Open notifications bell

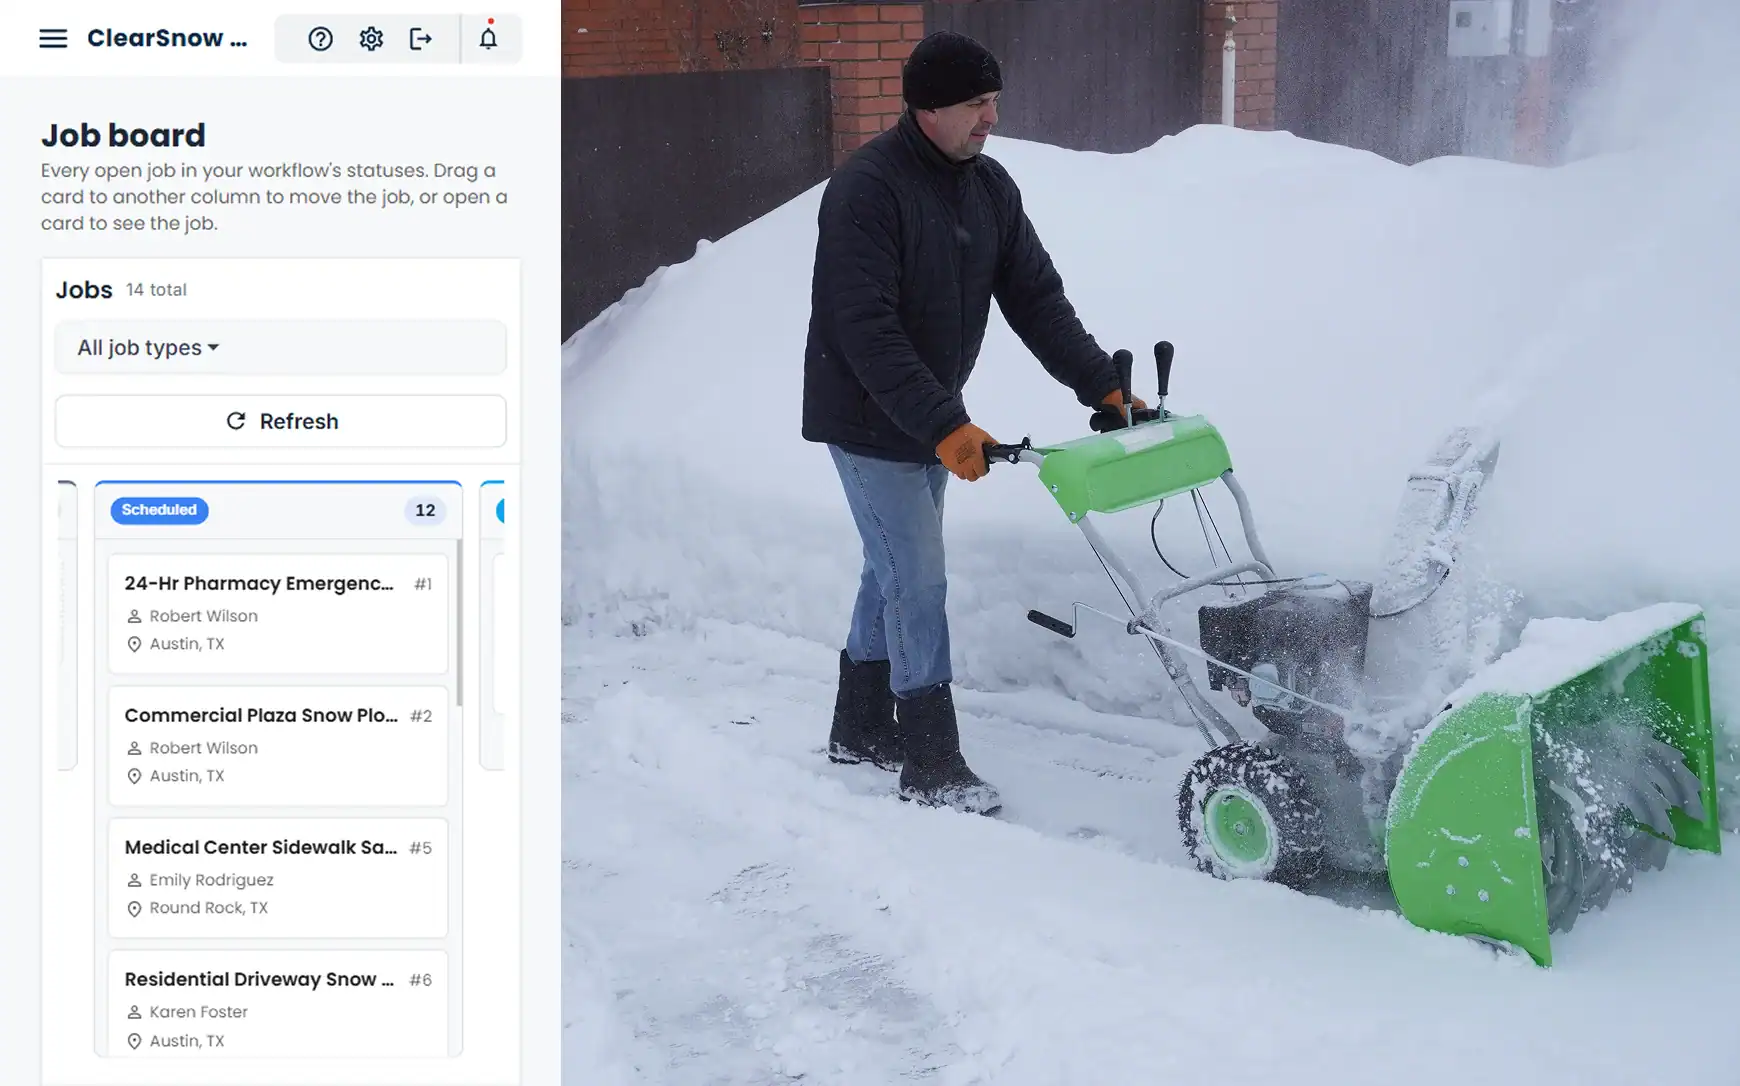point(488,38)
